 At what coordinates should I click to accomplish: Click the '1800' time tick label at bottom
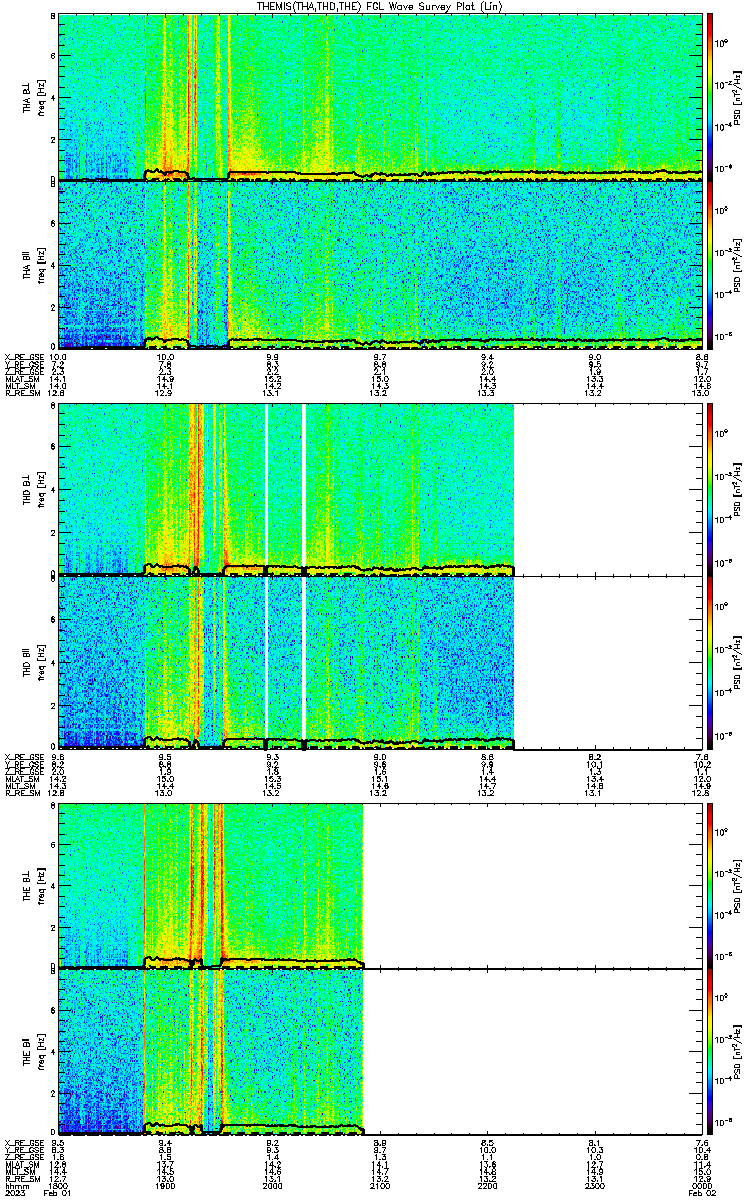[x=58, y=1186]
